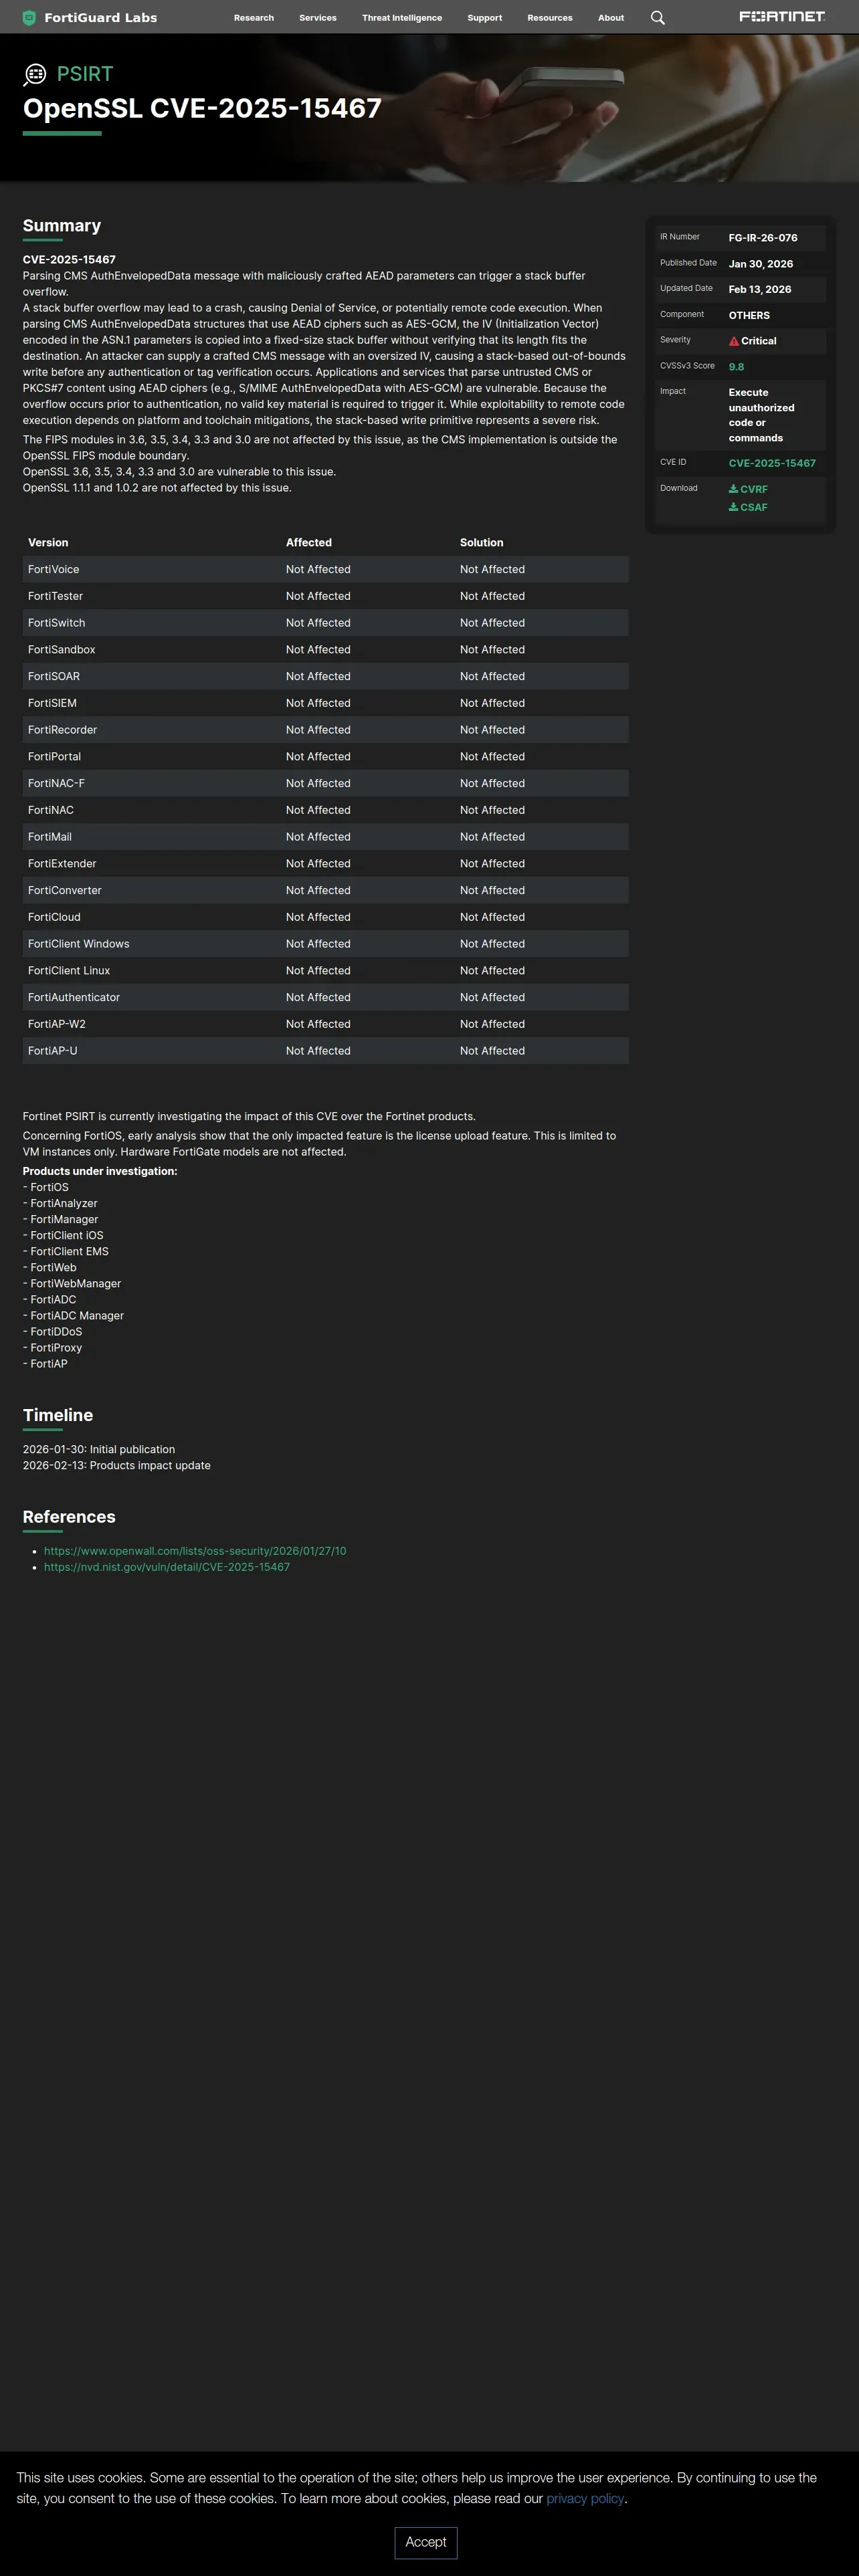
Task: Click FortiNAC Affected cell Not Affected
Action: coord(318,810)
